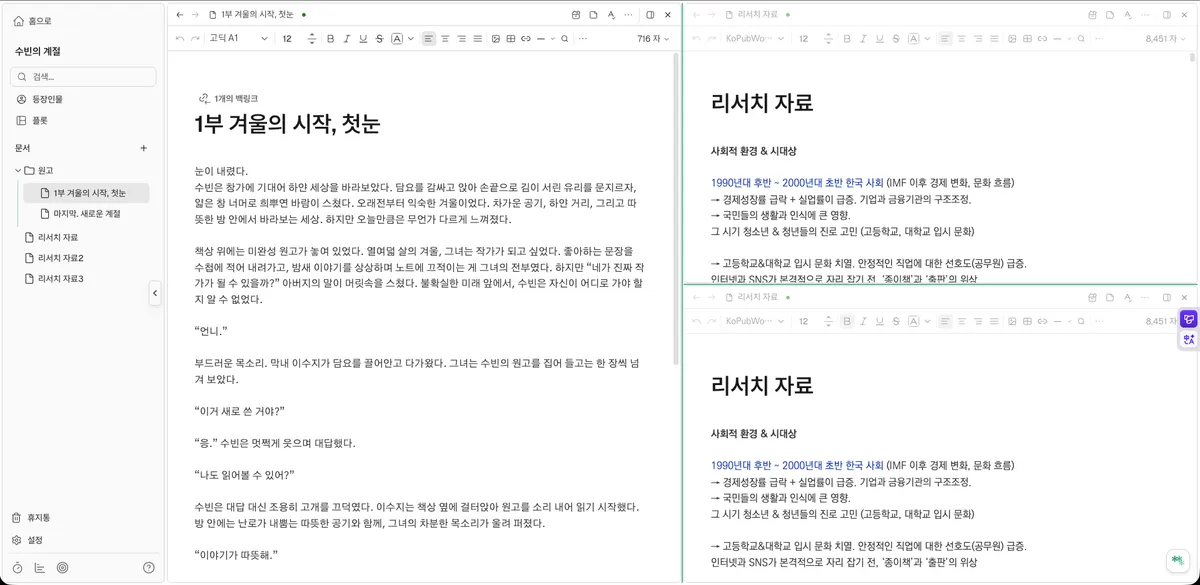Open divider style dropdown in left editor
The image size is (1200, 585).
tap(552, 39)
